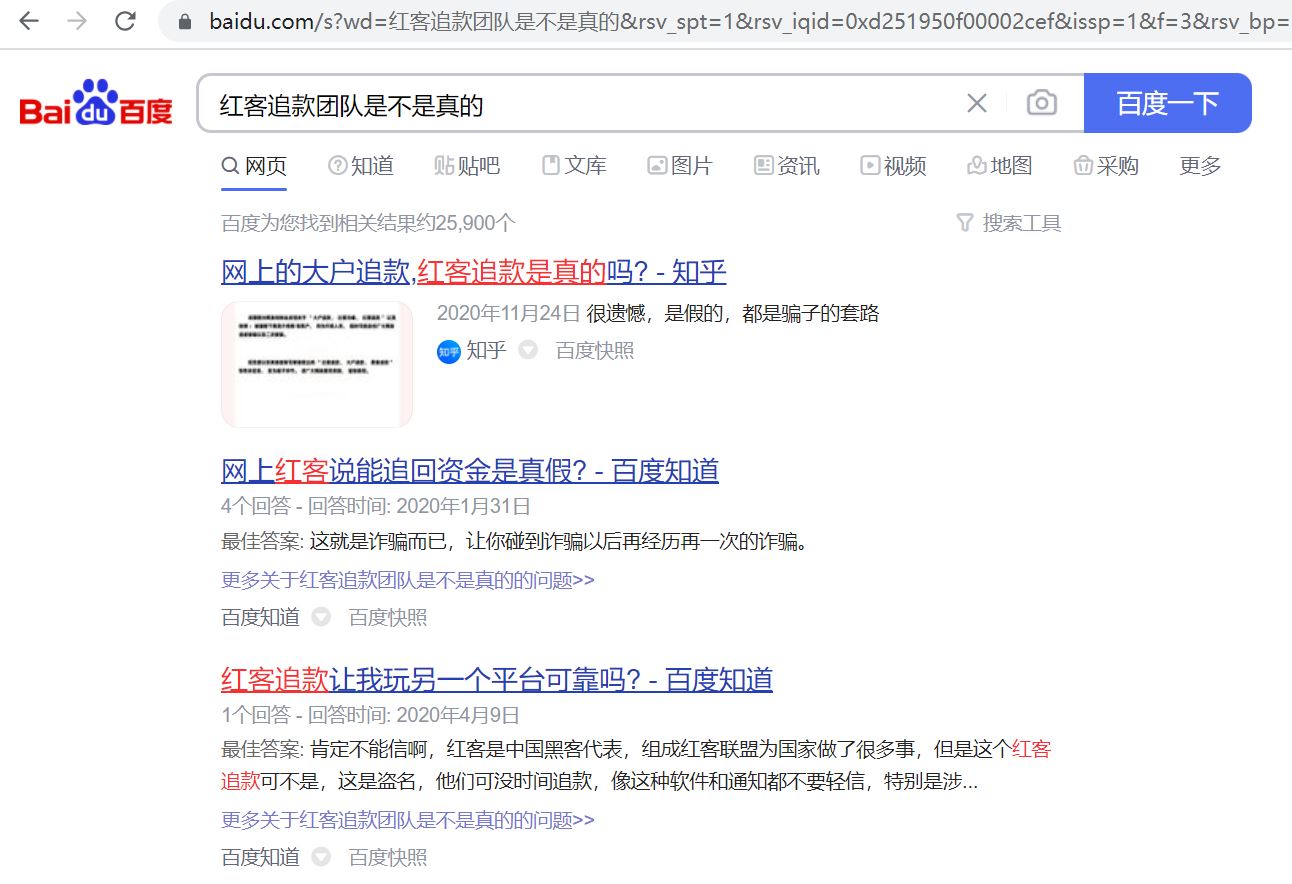Open the 采购 tab
This screenshot has height=884, width=1292.
coord(1106,166)
